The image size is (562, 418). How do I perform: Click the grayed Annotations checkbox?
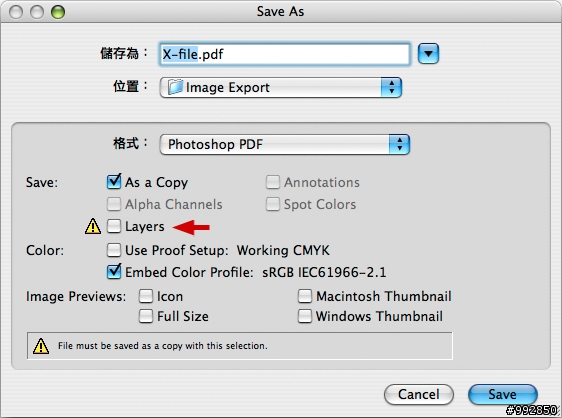(273, 182)
